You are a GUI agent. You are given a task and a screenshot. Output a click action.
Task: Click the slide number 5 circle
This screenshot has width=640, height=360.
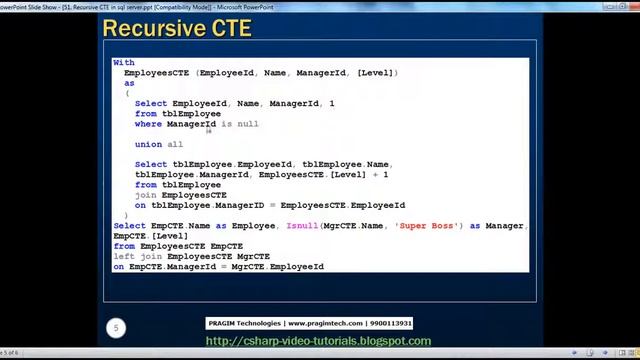pyautogui.click(x=116, y=328)
